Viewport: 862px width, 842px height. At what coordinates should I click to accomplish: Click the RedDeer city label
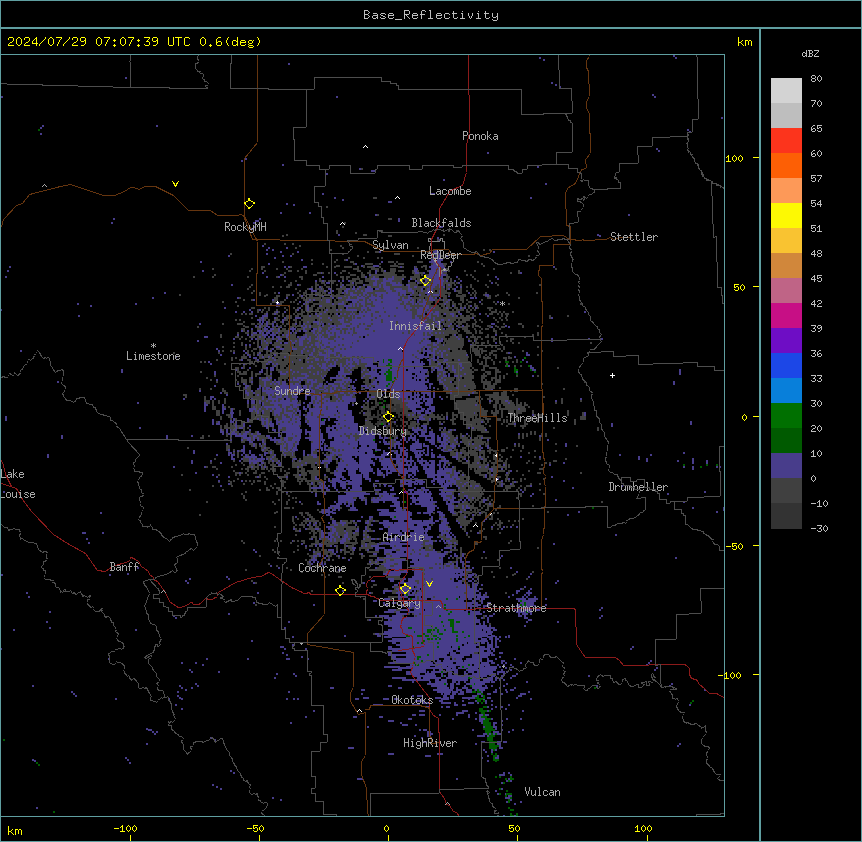coord(440,255)
